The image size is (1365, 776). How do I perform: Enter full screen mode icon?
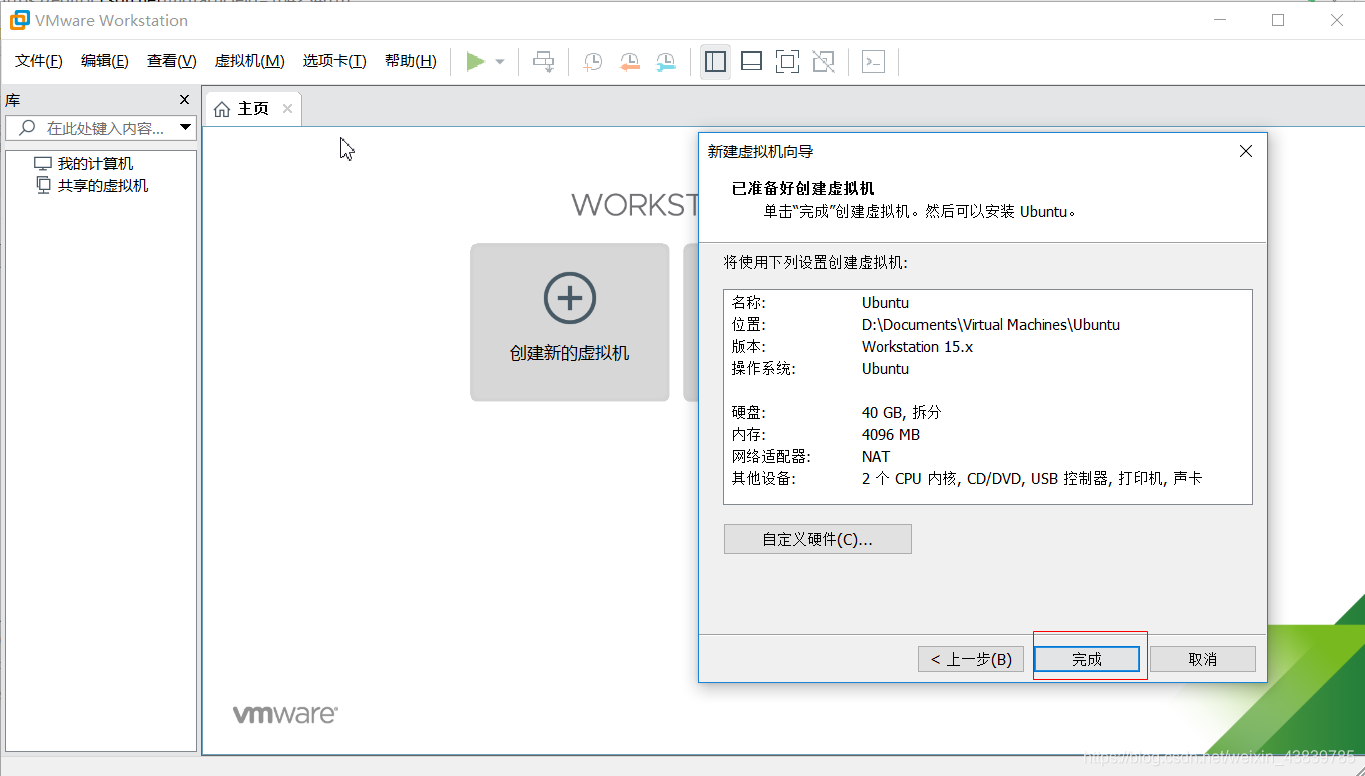coord(787,62)
